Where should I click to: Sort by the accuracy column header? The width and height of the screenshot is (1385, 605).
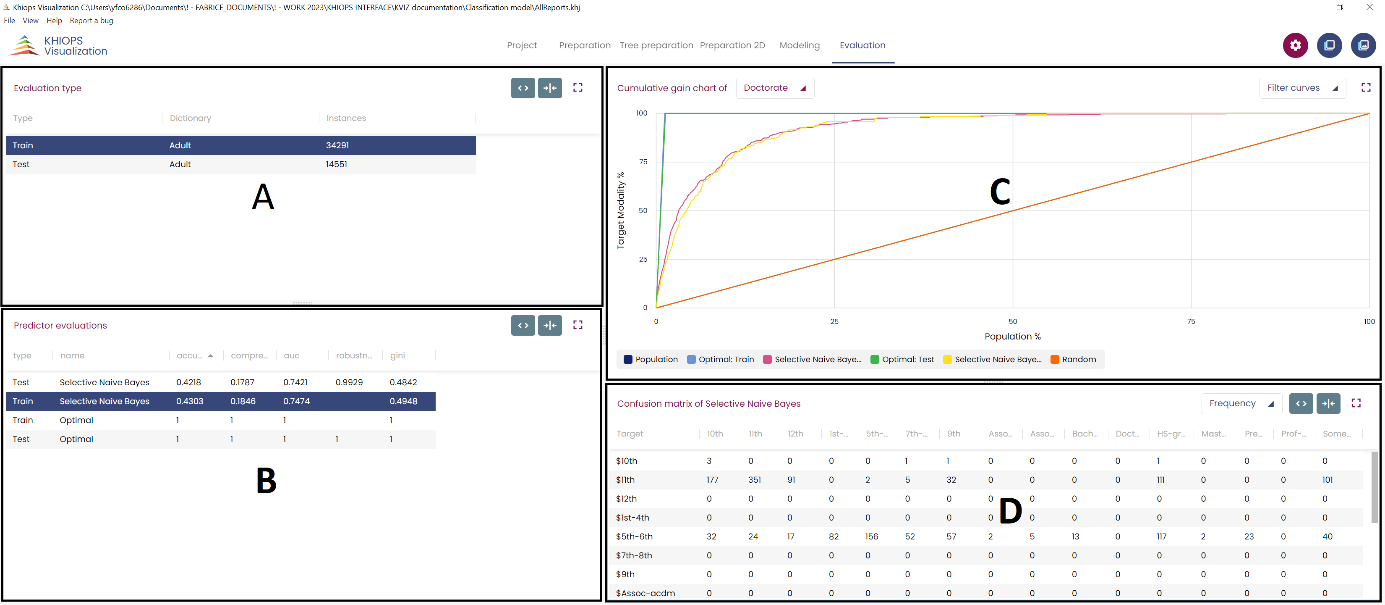(x=190, y=355)
